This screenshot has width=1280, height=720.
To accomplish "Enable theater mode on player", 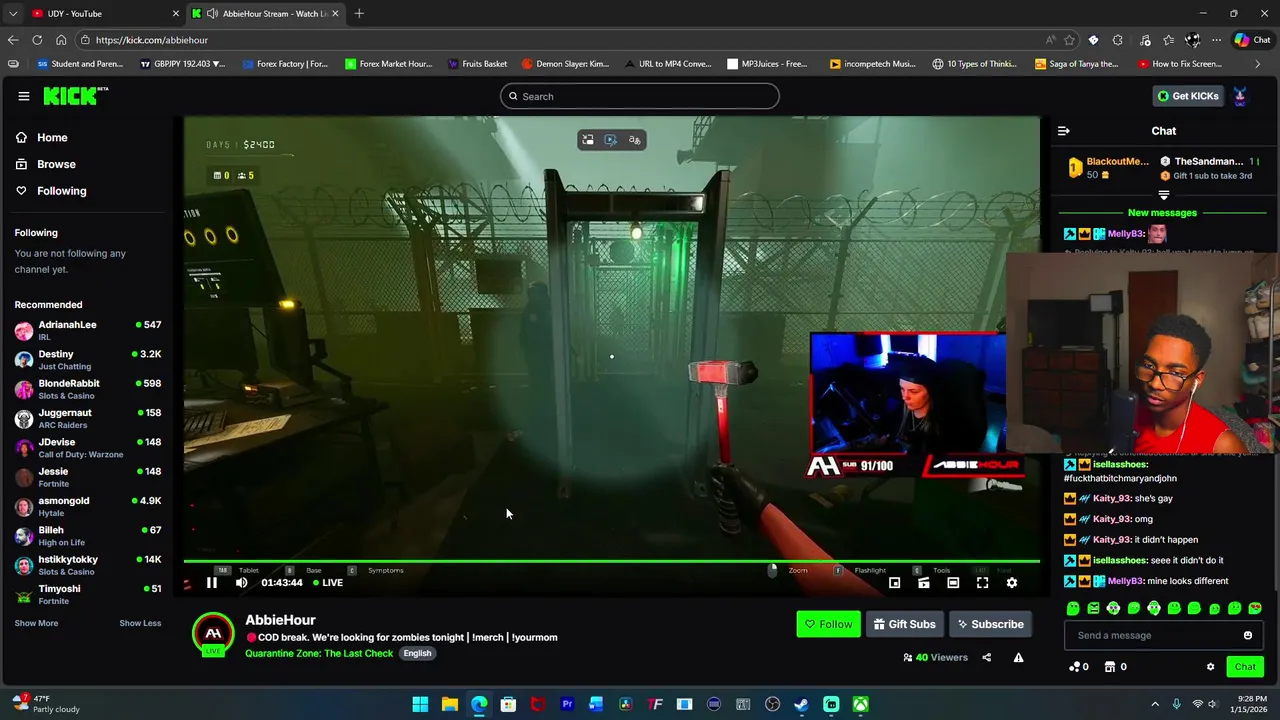I will point(953,583).
